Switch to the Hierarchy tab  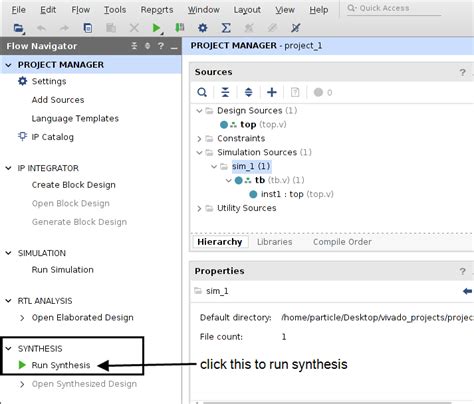tap(220, 242)
